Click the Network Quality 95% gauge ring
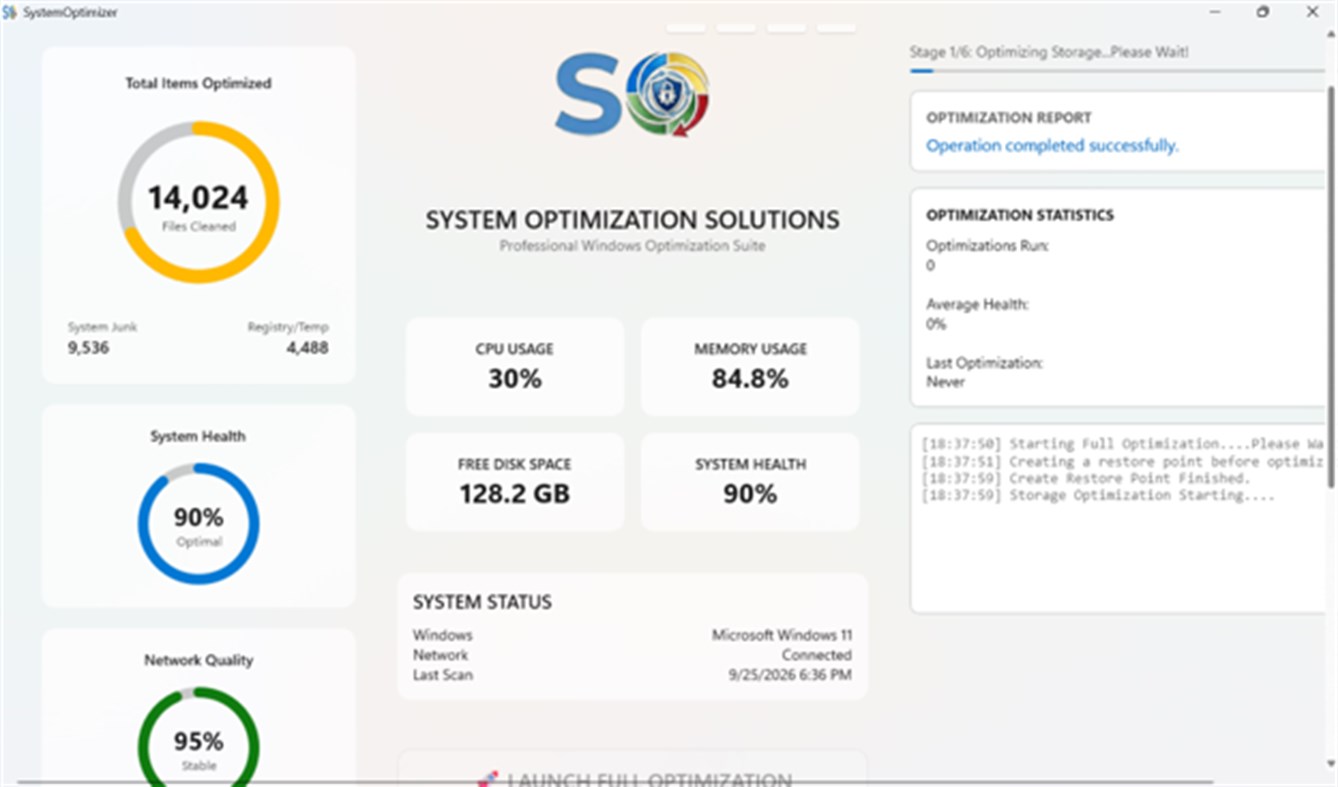 tap(198, 736)
